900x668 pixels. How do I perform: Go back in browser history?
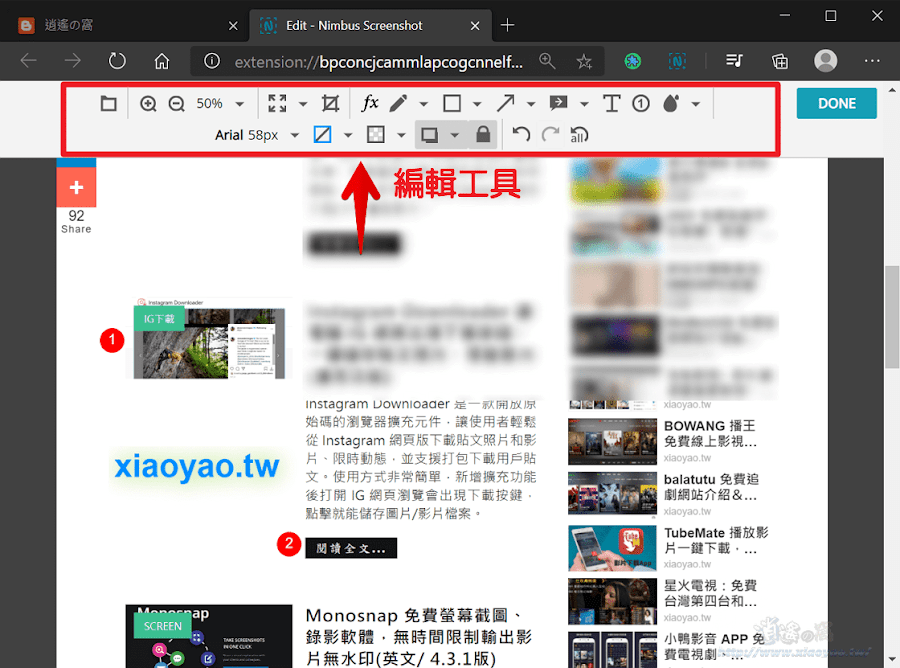tap(28, 61)
